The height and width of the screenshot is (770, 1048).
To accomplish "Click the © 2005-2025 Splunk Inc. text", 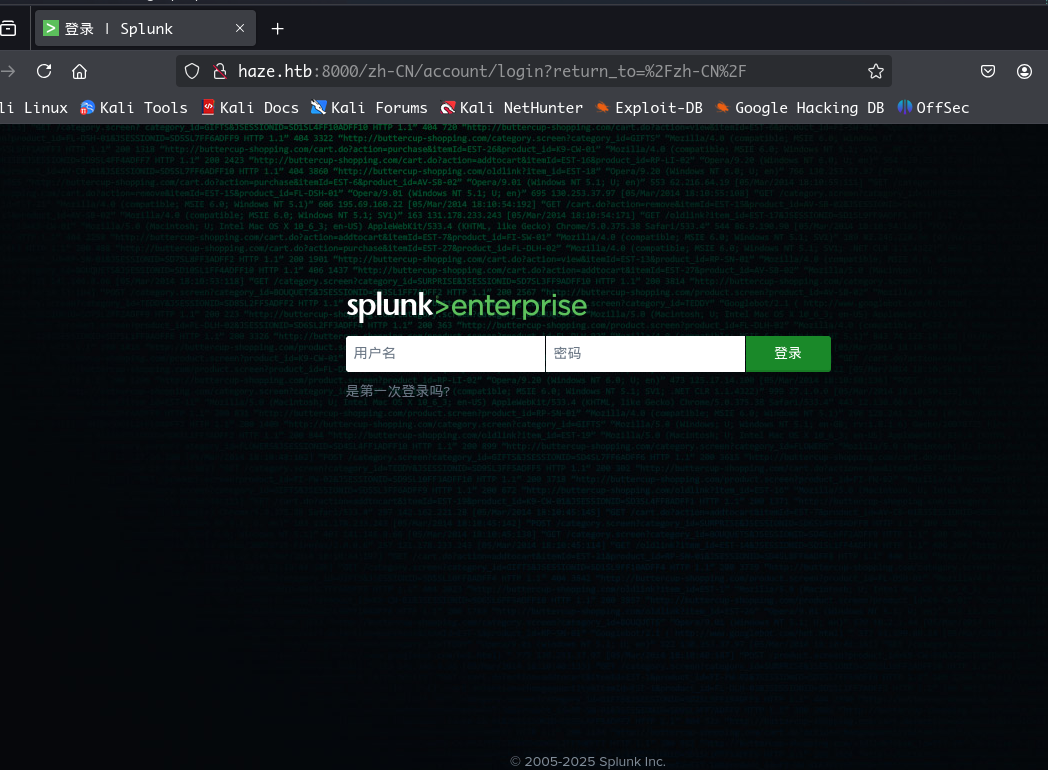I will click(x=587, y=761).
